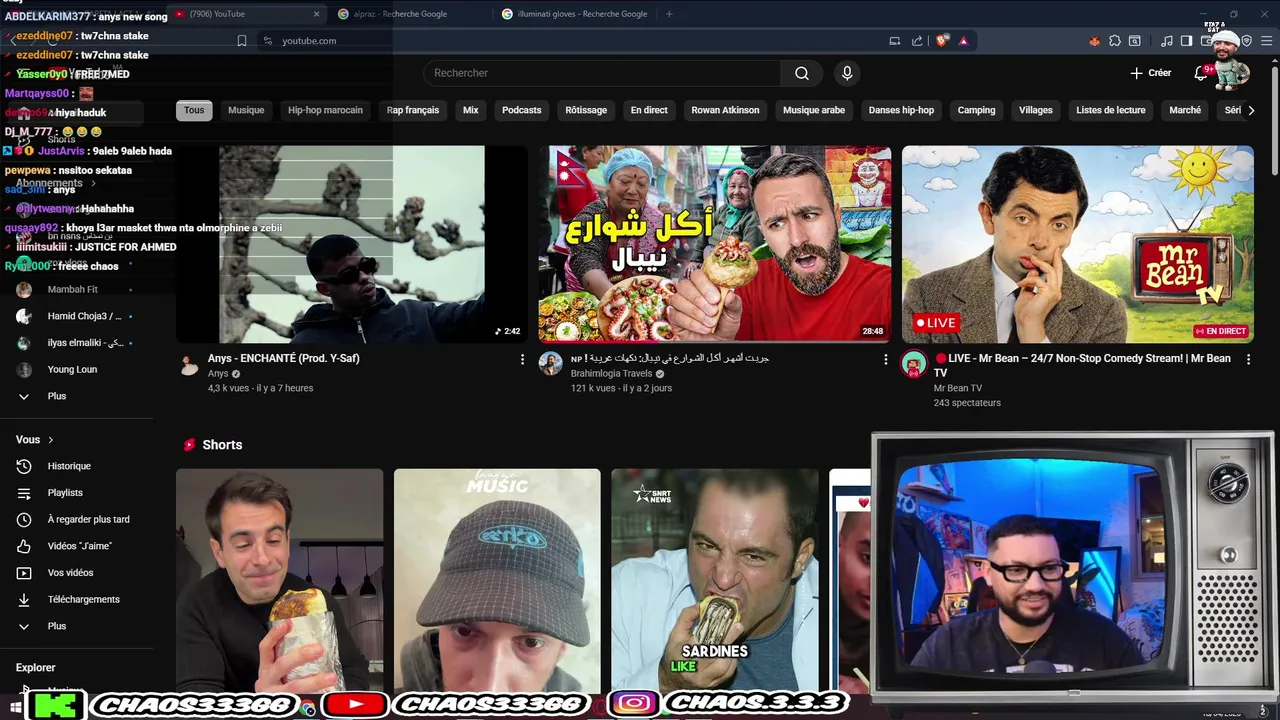Select the Camping filter chip
The height and width of the screenshot is (720, 1280).
(x=976, y=110)
